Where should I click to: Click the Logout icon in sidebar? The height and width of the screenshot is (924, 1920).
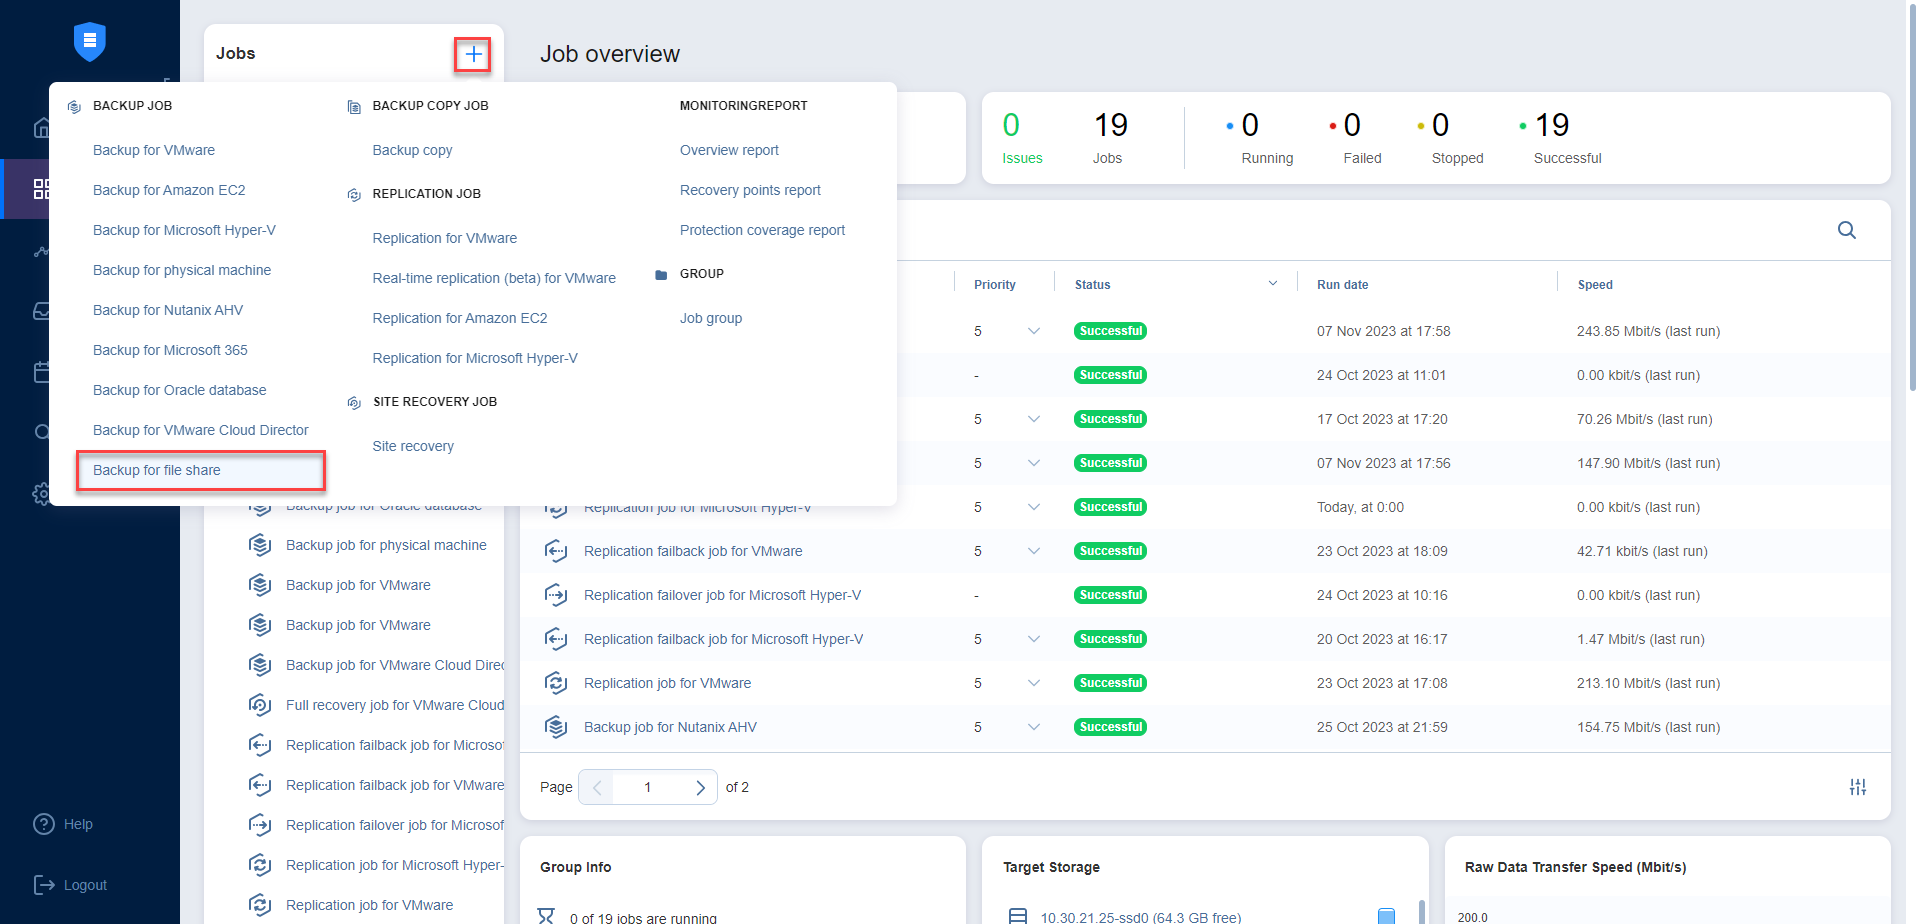click(44, 885)
